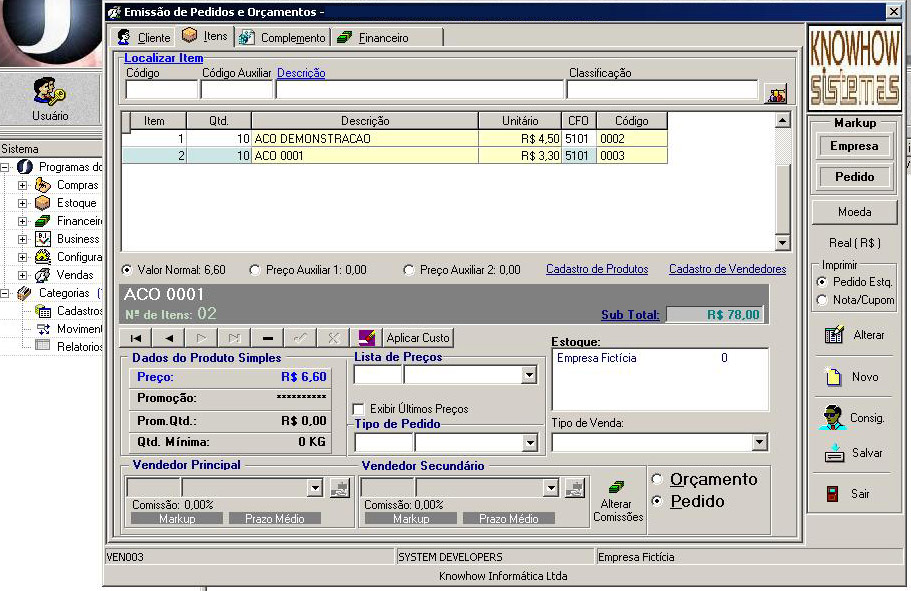Click the Salvar icon button

tap(835, 453)
